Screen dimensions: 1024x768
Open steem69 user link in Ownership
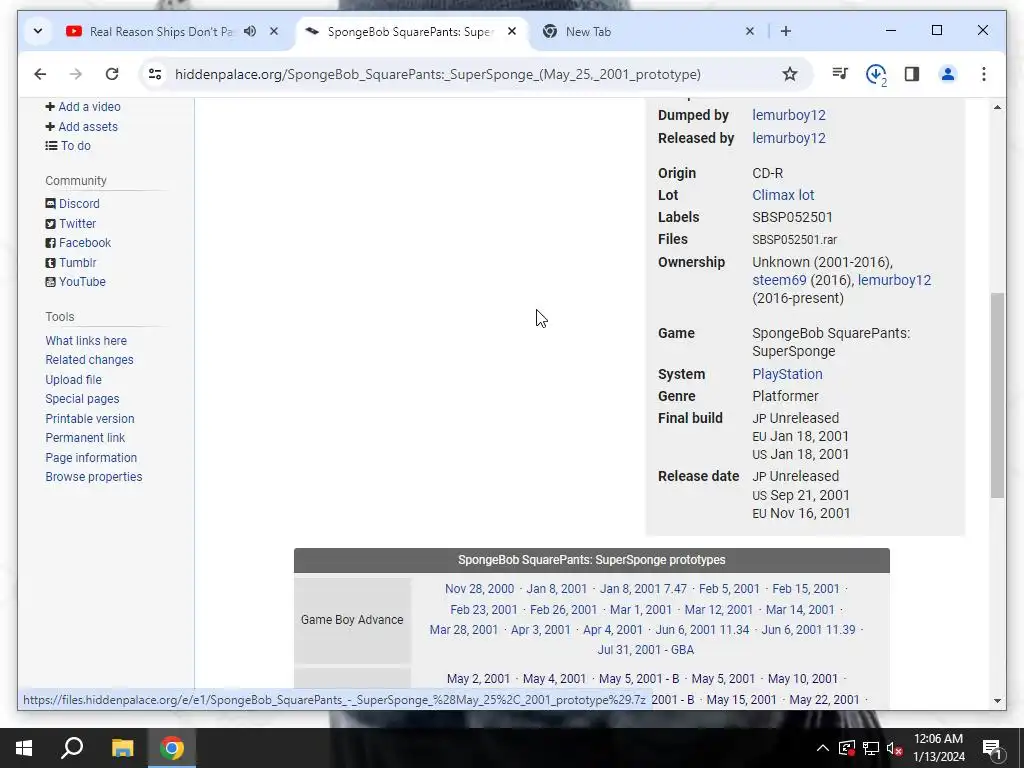click(x=779, y=280)
